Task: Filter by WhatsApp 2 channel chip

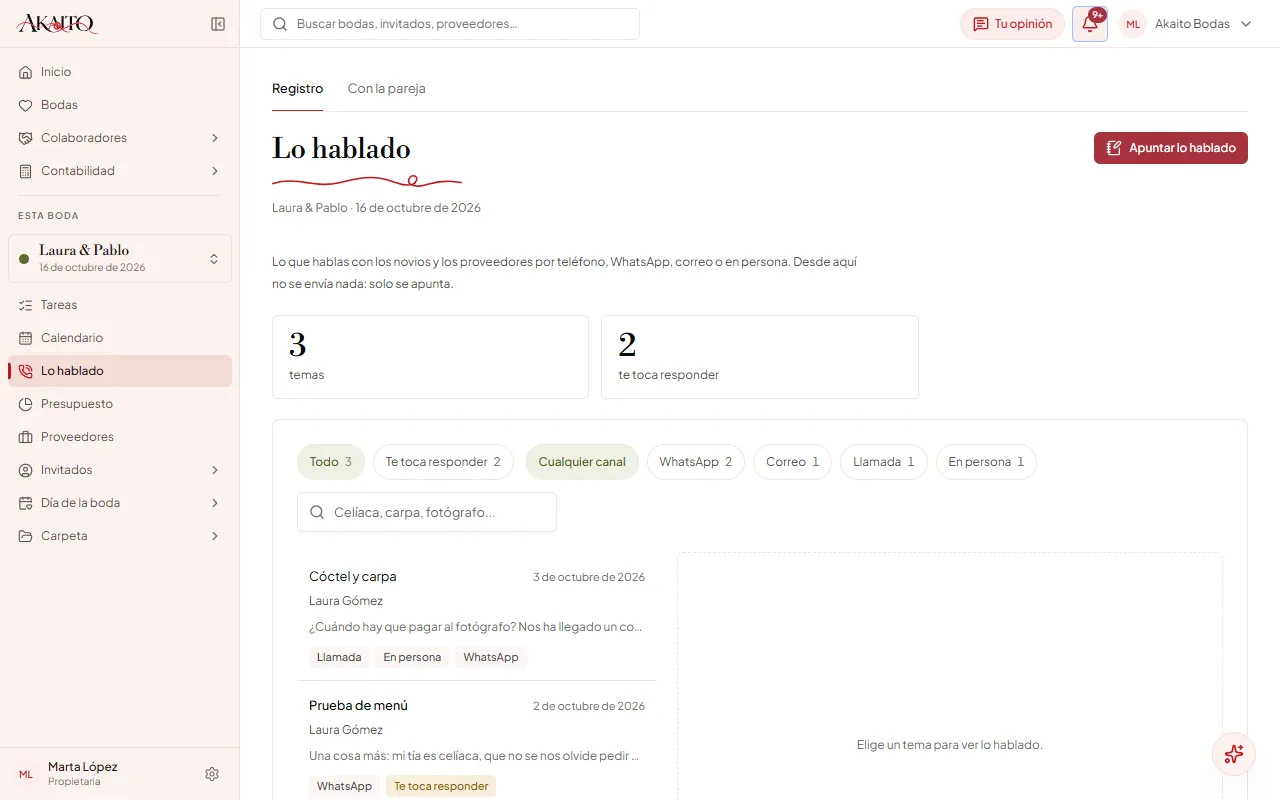Action: tap(696, 462)
